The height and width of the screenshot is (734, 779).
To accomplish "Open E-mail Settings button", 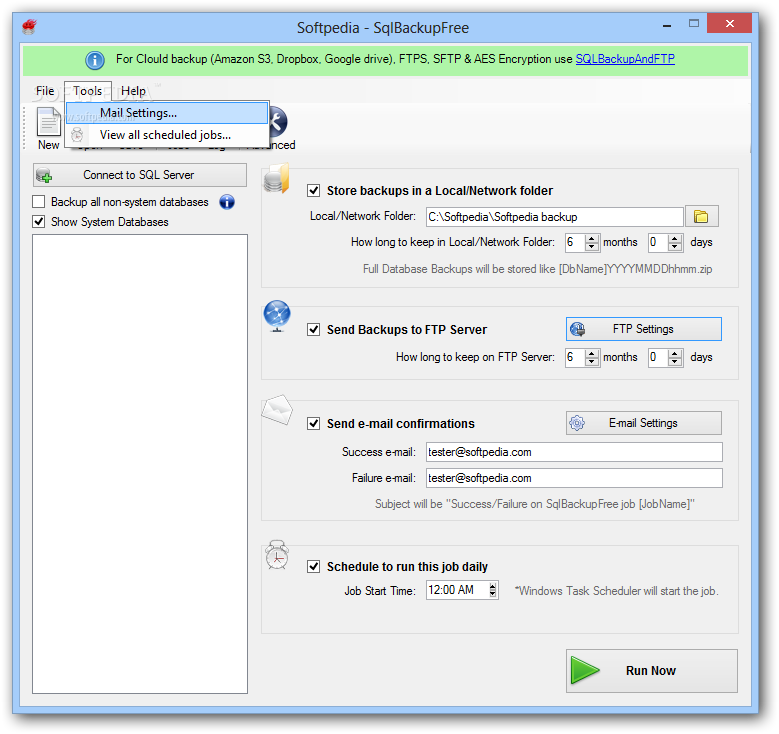I will [643, 423].
